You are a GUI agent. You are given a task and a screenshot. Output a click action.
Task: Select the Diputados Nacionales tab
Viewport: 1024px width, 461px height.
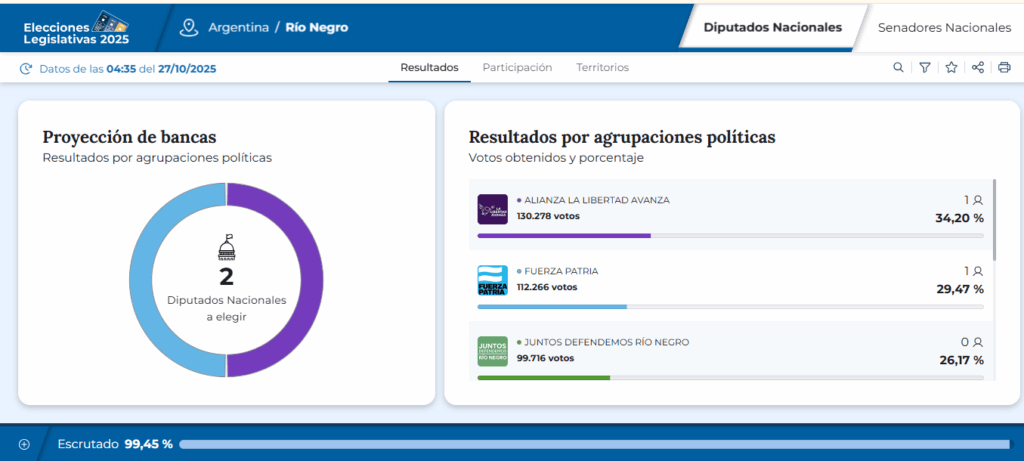(772, 27)
